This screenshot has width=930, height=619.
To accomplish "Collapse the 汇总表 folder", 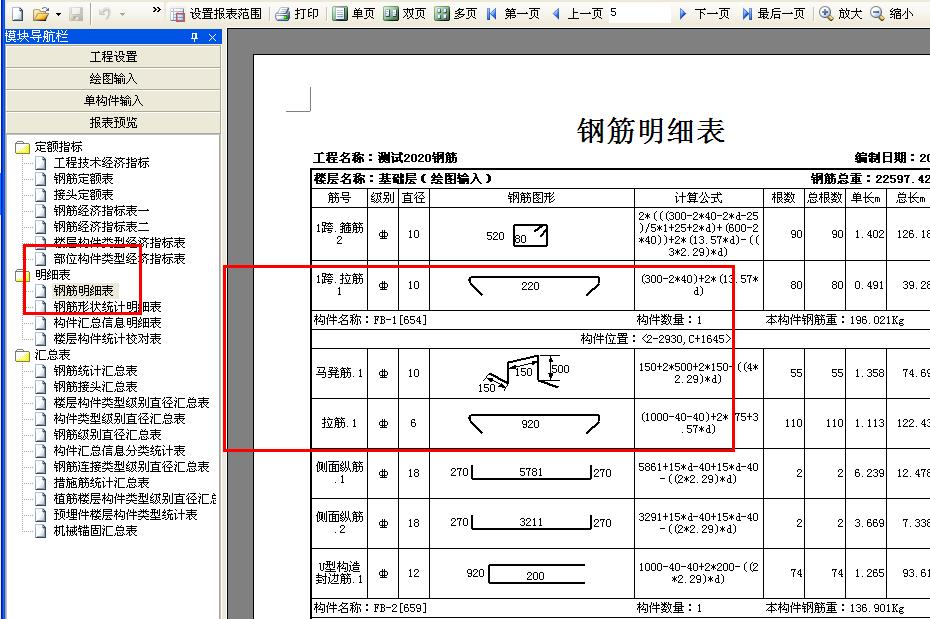I will 23,355.
